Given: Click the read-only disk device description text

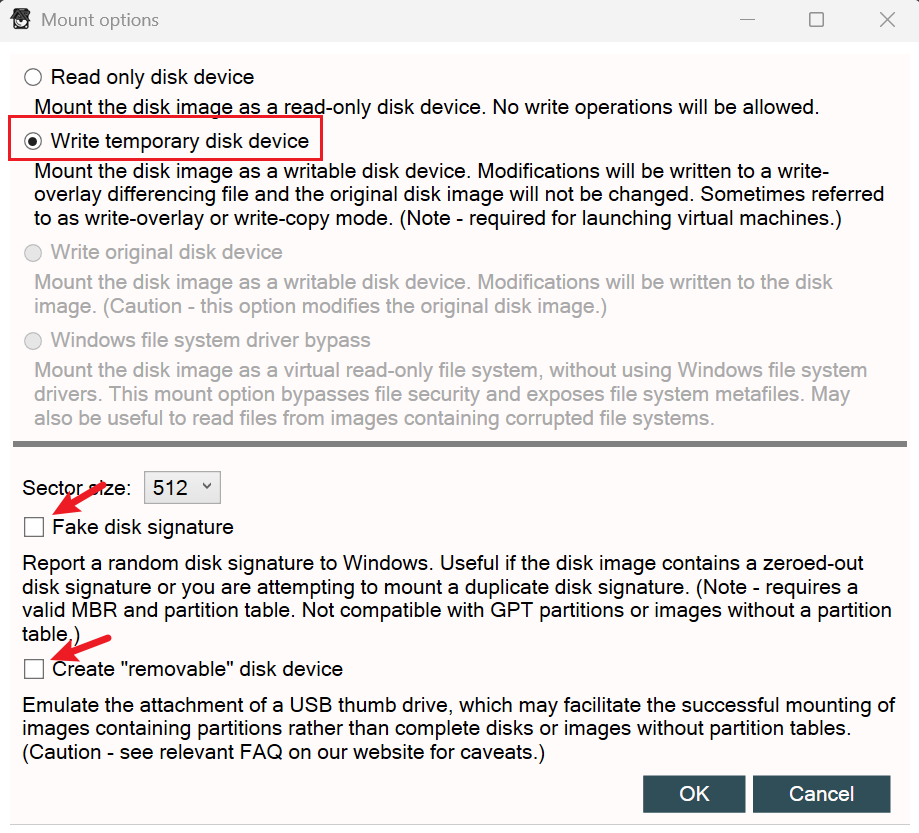Looking at the screenshot, I should pos(426,106).
